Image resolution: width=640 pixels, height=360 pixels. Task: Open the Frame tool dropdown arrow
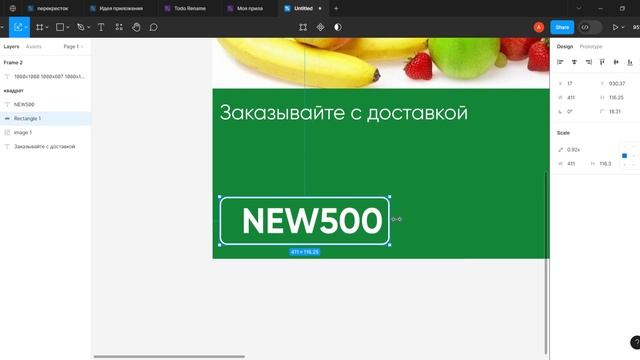[x=47, y=28]
